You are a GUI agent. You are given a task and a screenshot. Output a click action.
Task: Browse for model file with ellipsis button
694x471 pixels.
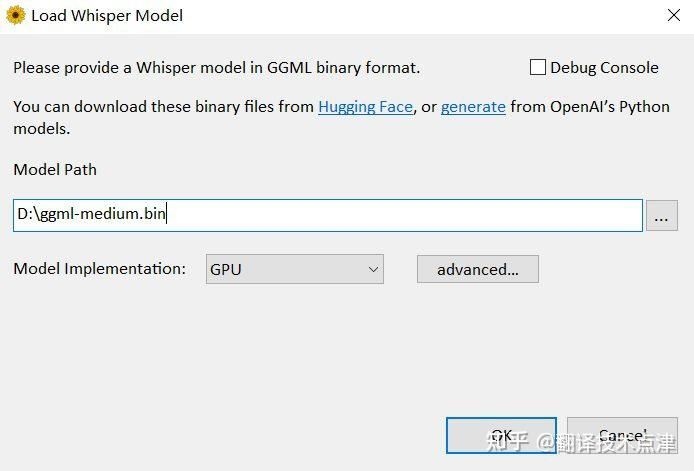click(x=661, y=216)
